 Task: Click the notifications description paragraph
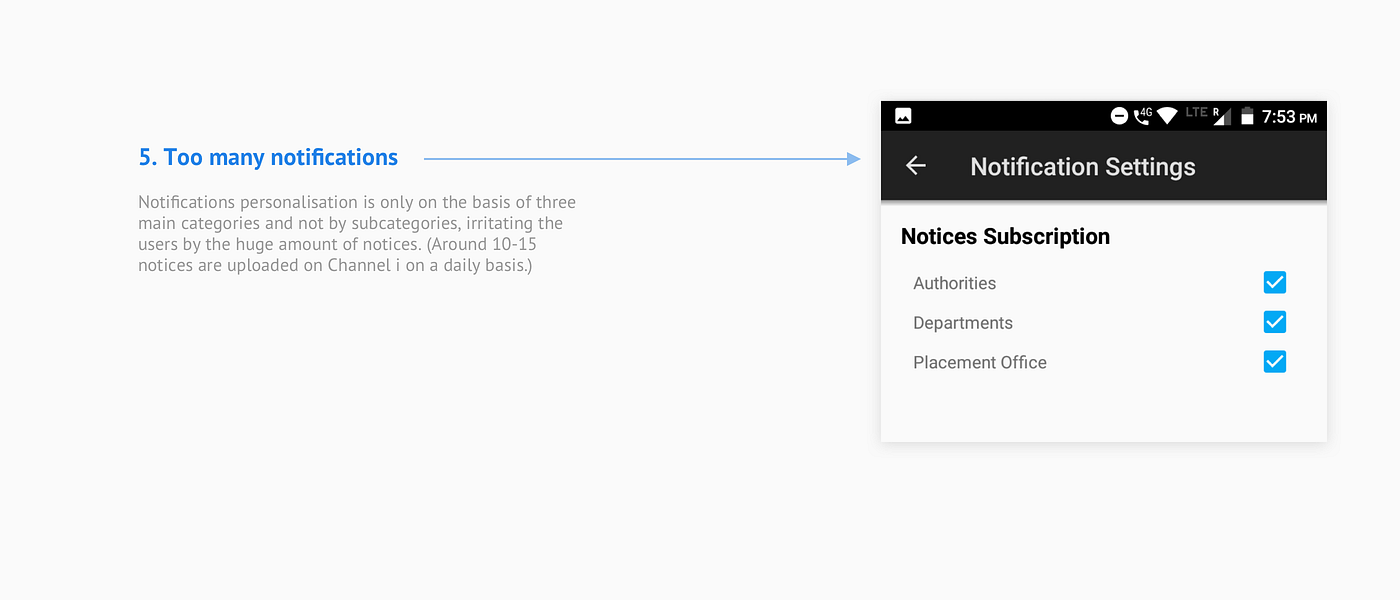pyautogui.click(x=356, y=233)
